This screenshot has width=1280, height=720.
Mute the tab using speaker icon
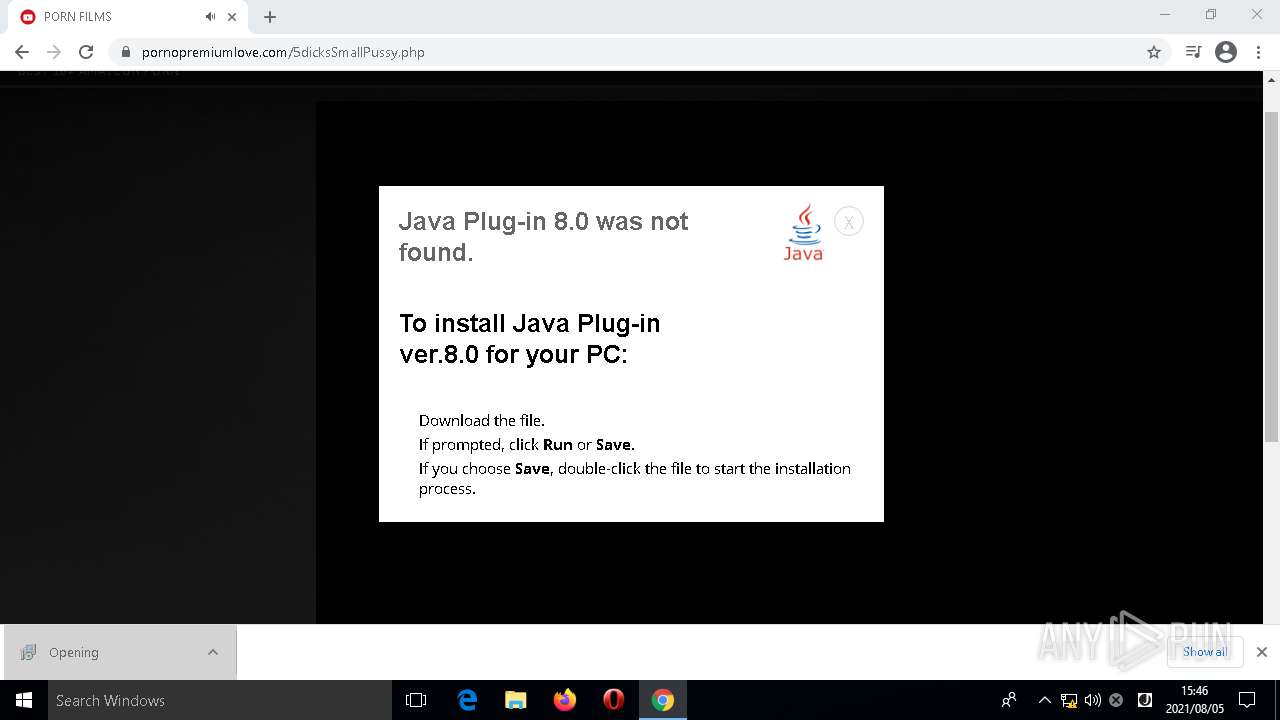tap(210, 17)
